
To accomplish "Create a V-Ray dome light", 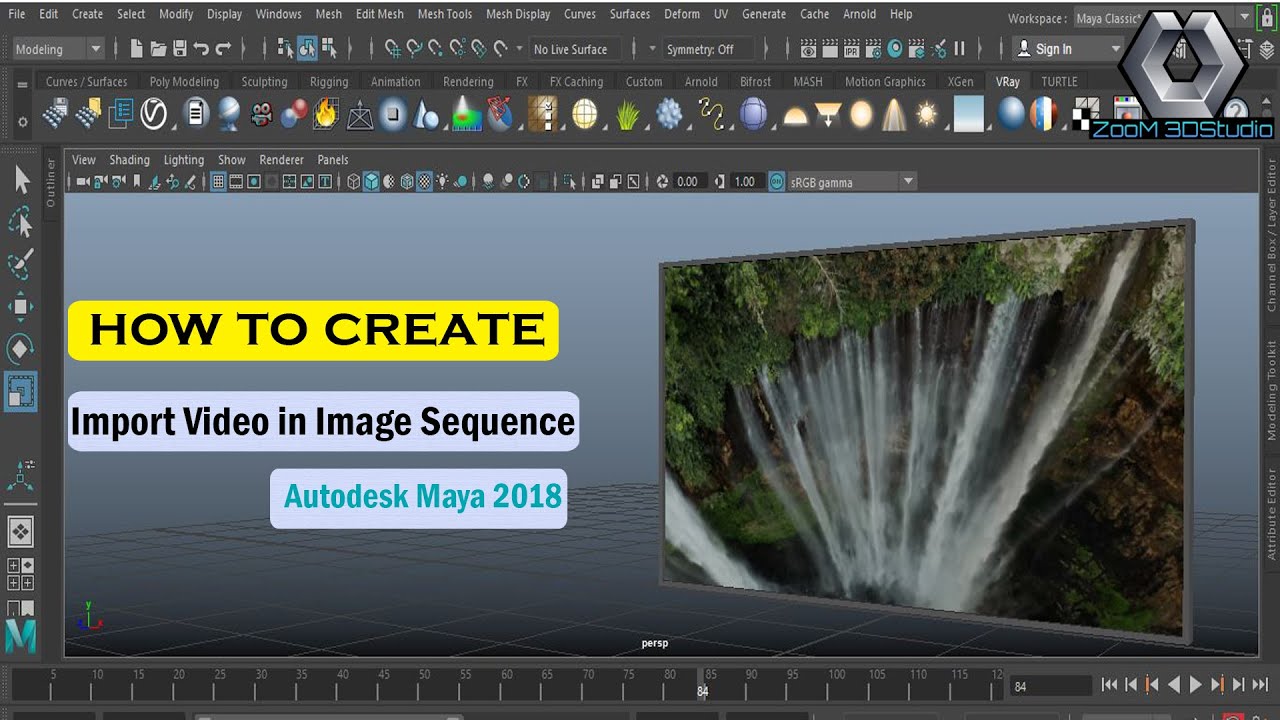I will 795,116.
